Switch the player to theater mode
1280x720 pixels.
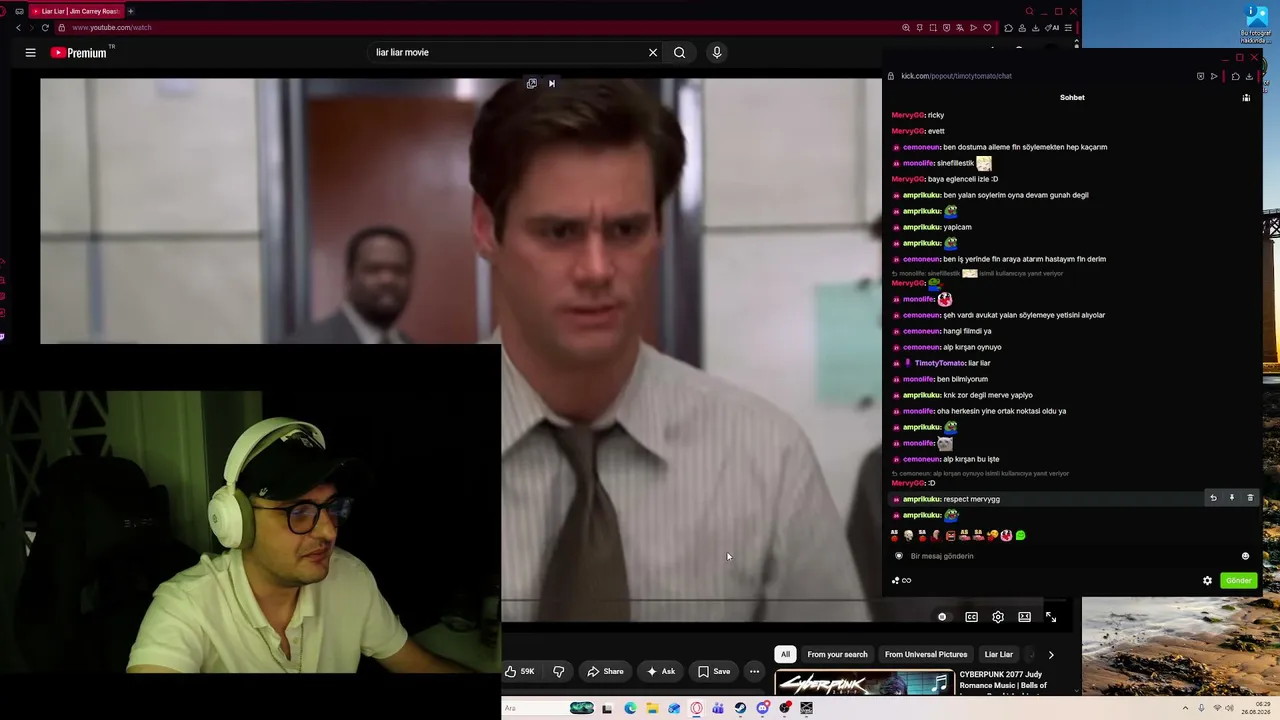tap(1024, 617)
